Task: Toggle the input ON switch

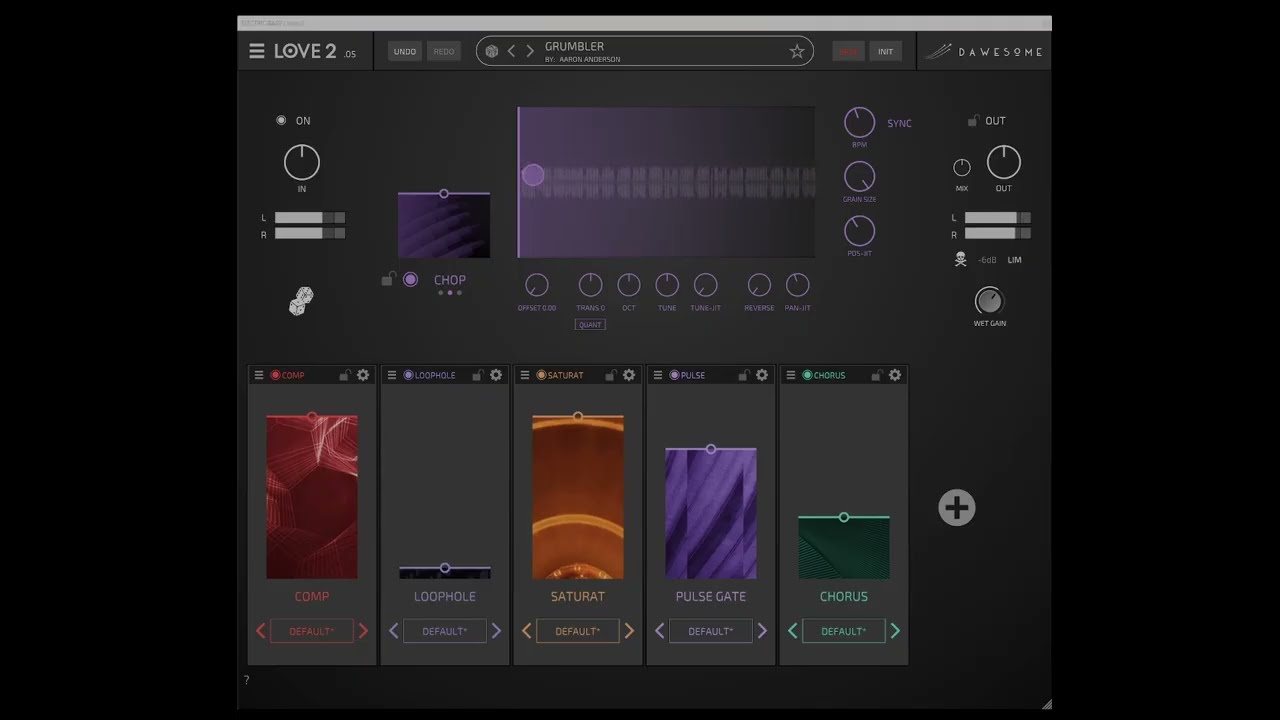Action: point(281,120)
